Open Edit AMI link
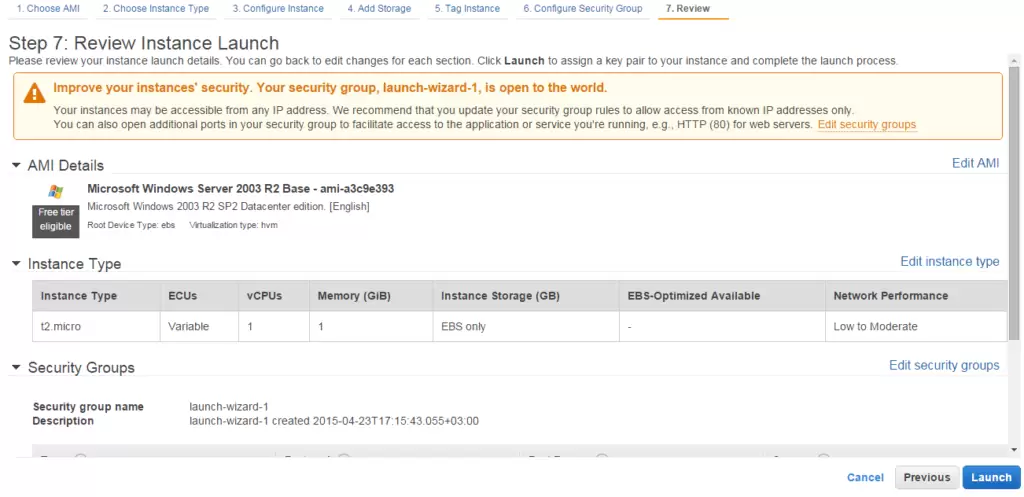Screen dimensions: 1024x497 click(x=975, y=163)
